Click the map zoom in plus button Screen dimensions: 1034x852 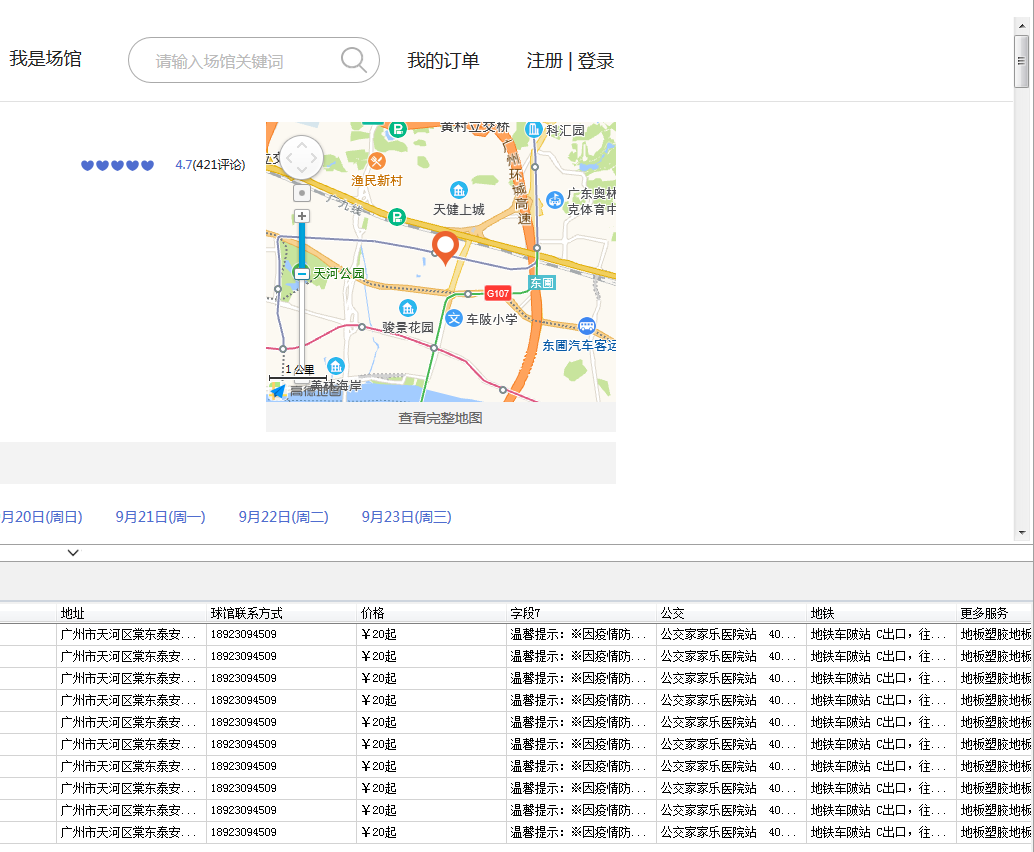point(302,216)
